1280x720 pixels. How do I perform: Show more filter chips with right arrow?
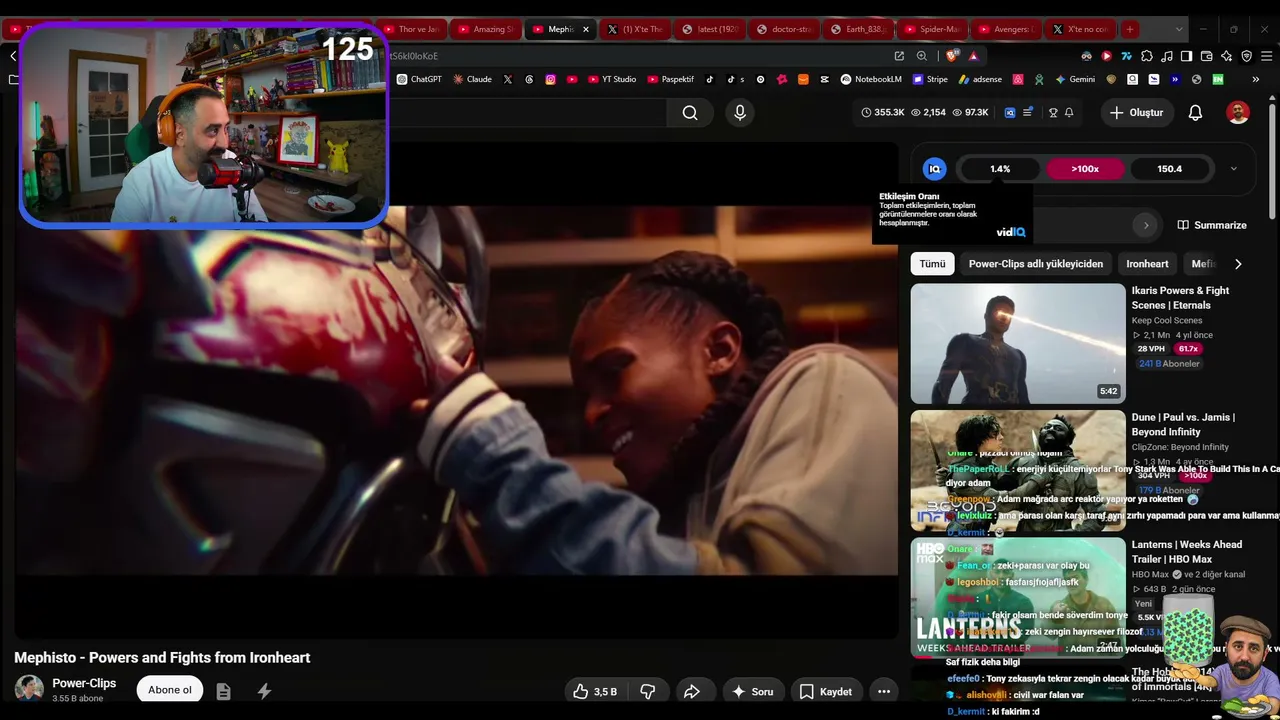tap(1238, 264)
